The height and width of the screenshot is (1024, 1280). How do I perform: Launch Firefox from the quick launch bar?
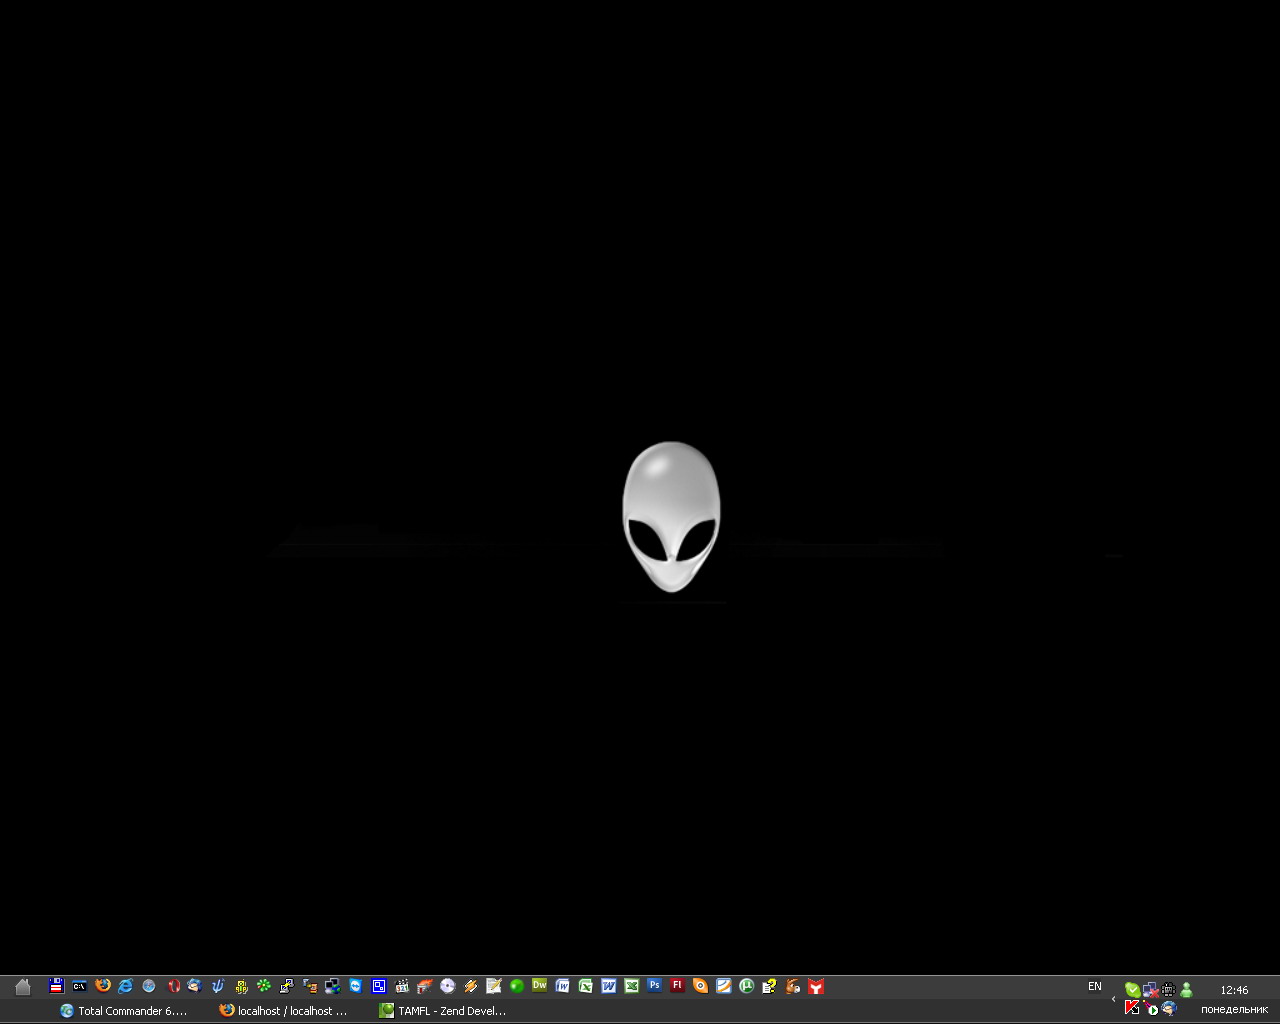click(103, 986)
